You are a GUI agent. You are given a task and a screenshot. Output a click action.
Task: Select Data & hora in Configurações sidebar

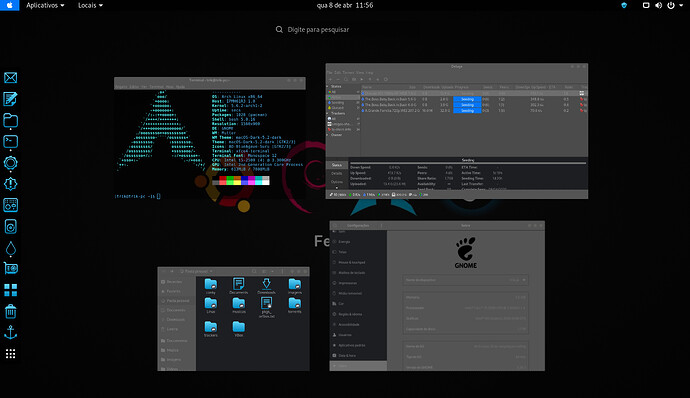coord(358,356)
